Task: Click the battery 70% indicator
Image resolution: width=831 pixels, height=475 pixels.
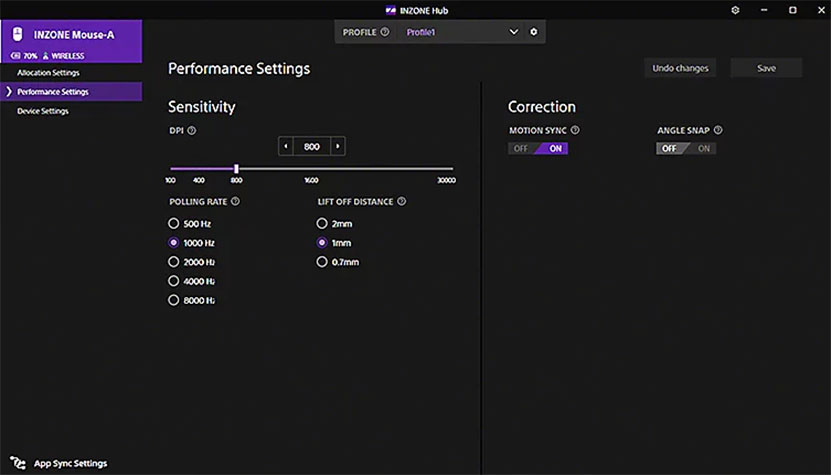Action: click(x=24, y=56)
